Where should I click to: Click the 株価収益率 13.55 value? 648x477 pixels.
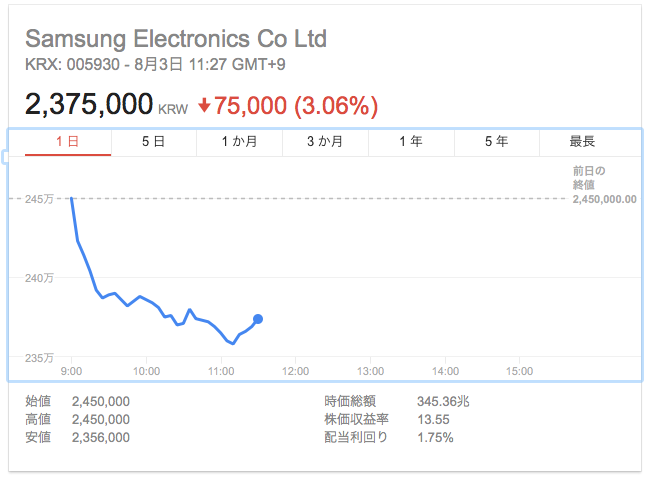tap(430, 420)
